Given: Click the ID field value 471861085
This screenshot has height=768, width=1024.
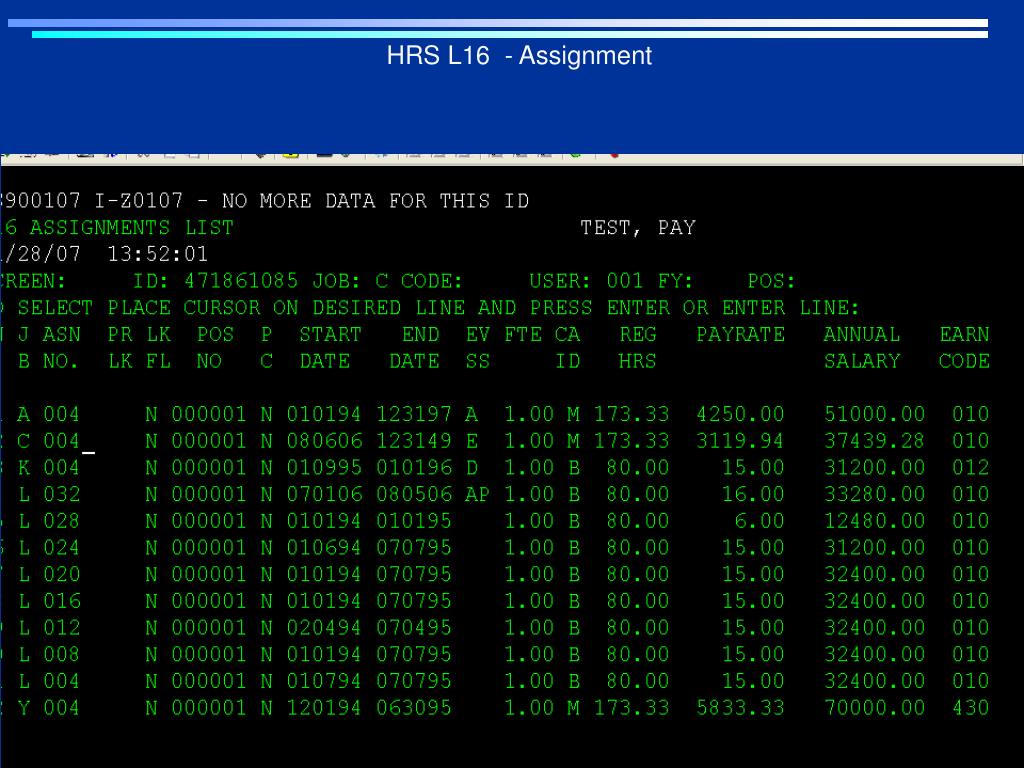Looking at the screenshot, I should point(241,281).
